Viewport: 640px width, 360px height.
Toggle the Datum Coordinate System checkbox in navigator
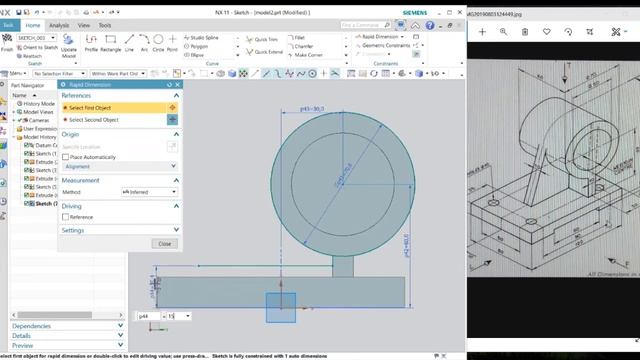click(27, 145)
